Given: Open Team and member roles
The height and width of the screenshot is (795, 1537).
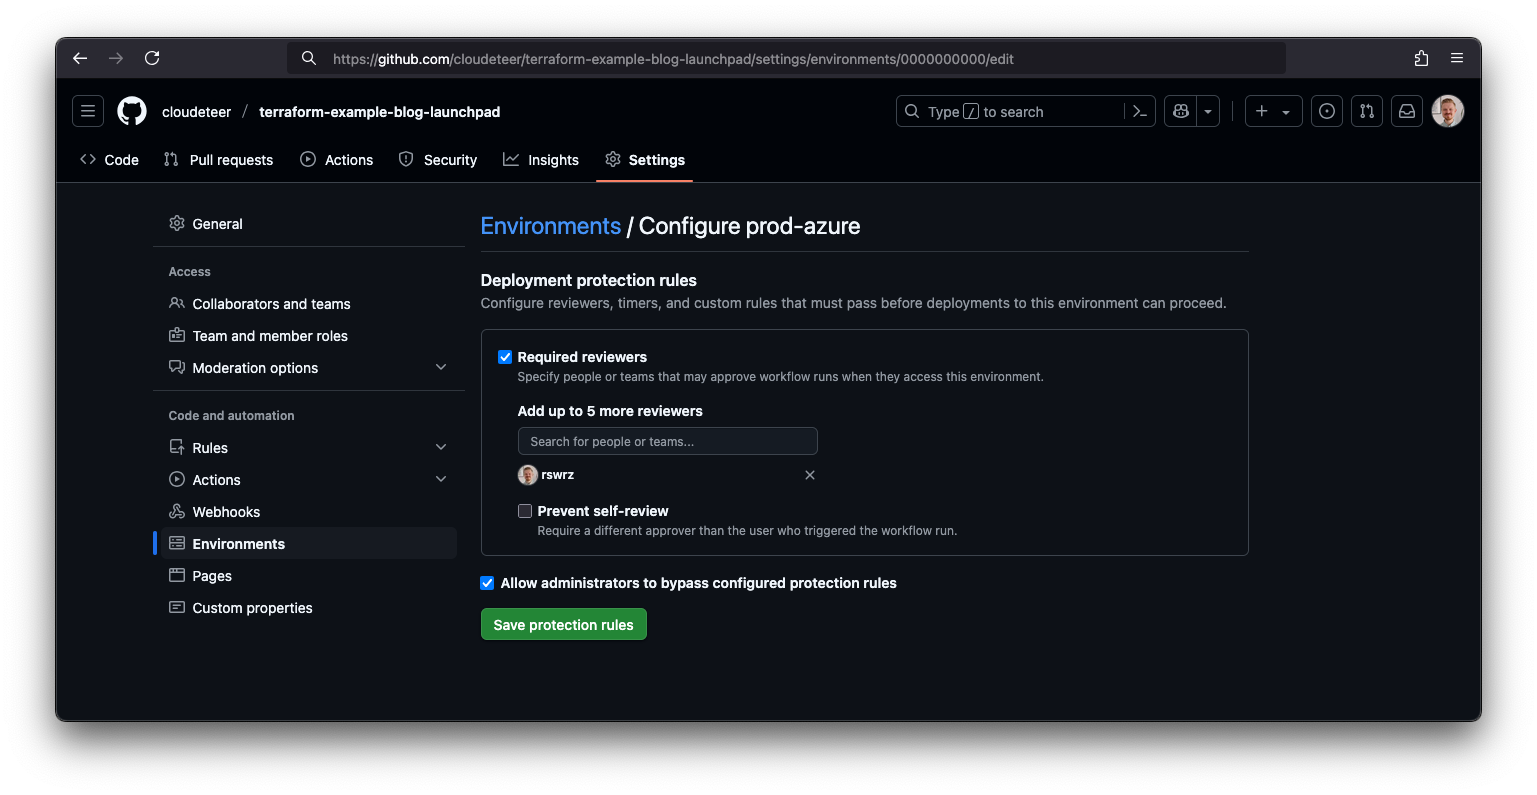Looking at the screenshot, I should tap(309, 336).
